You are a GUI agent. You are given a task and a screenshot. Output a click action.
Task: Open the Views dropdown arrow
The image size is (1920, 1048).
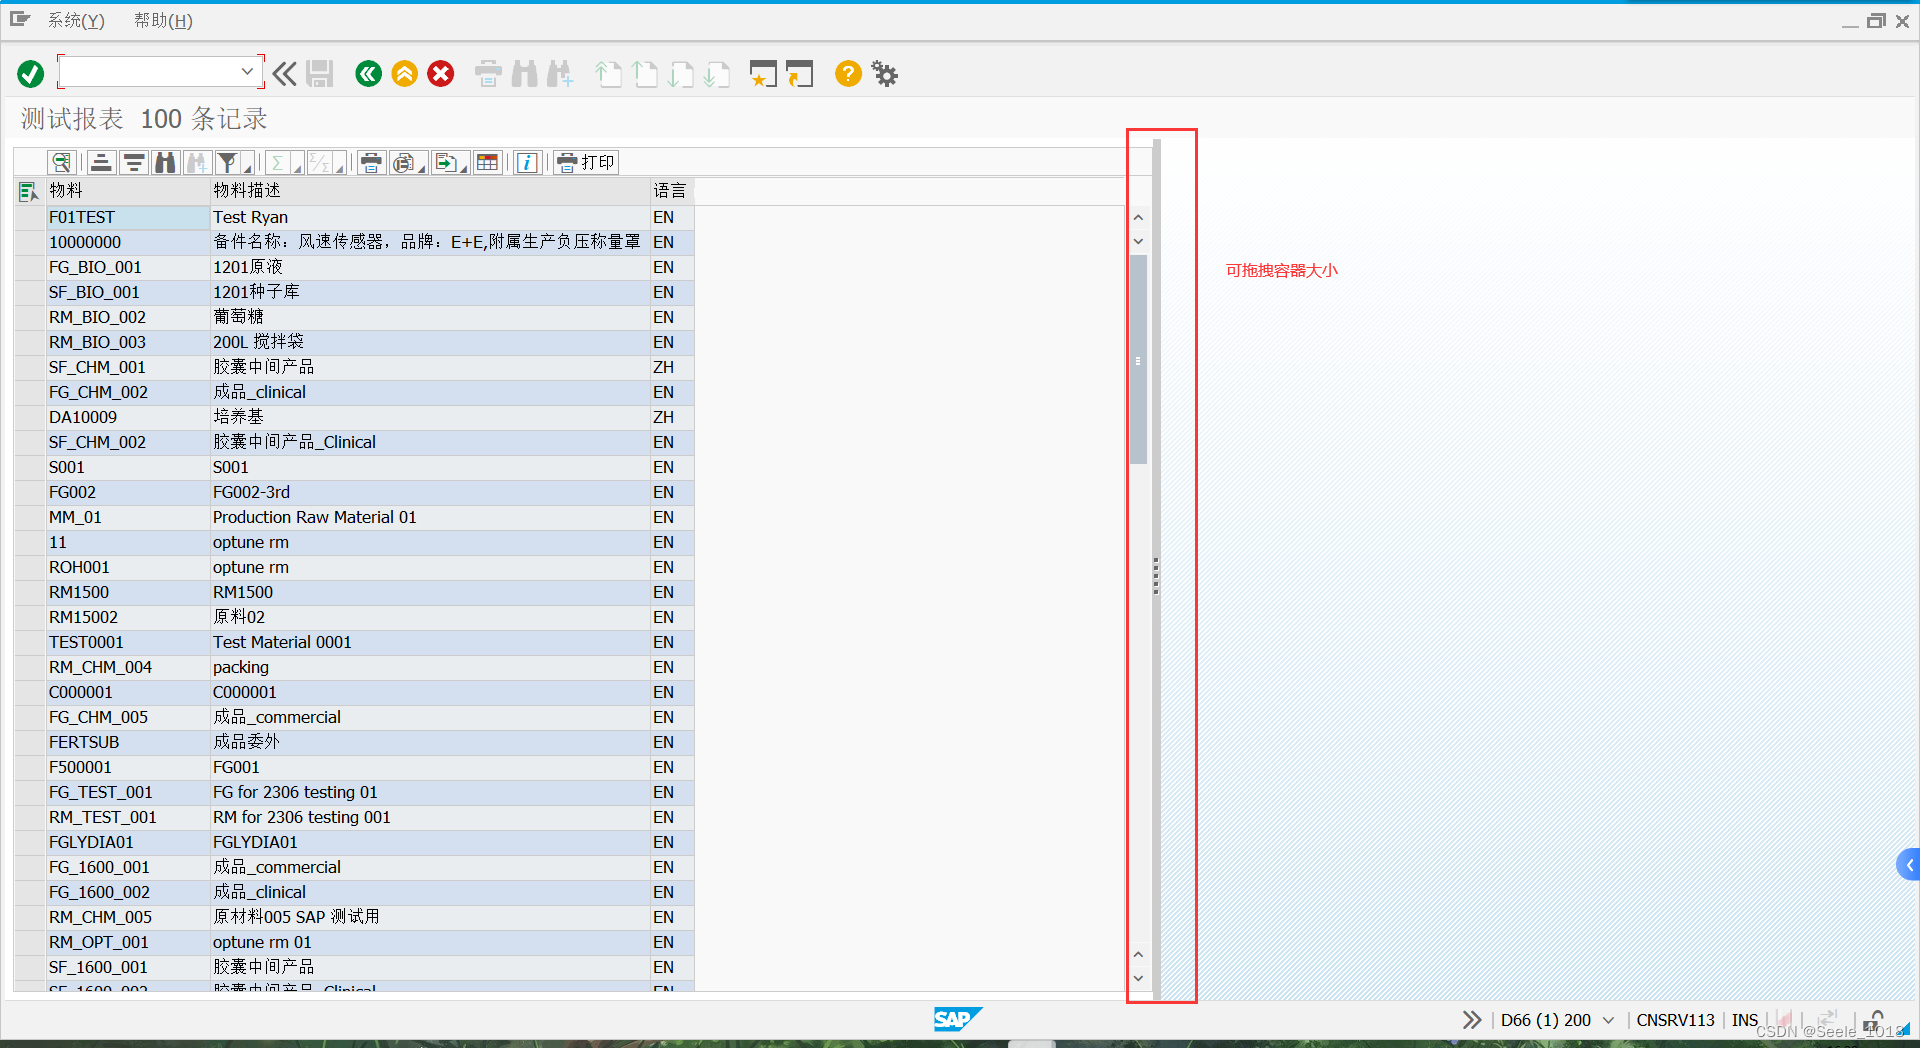(x=422, y=167)
